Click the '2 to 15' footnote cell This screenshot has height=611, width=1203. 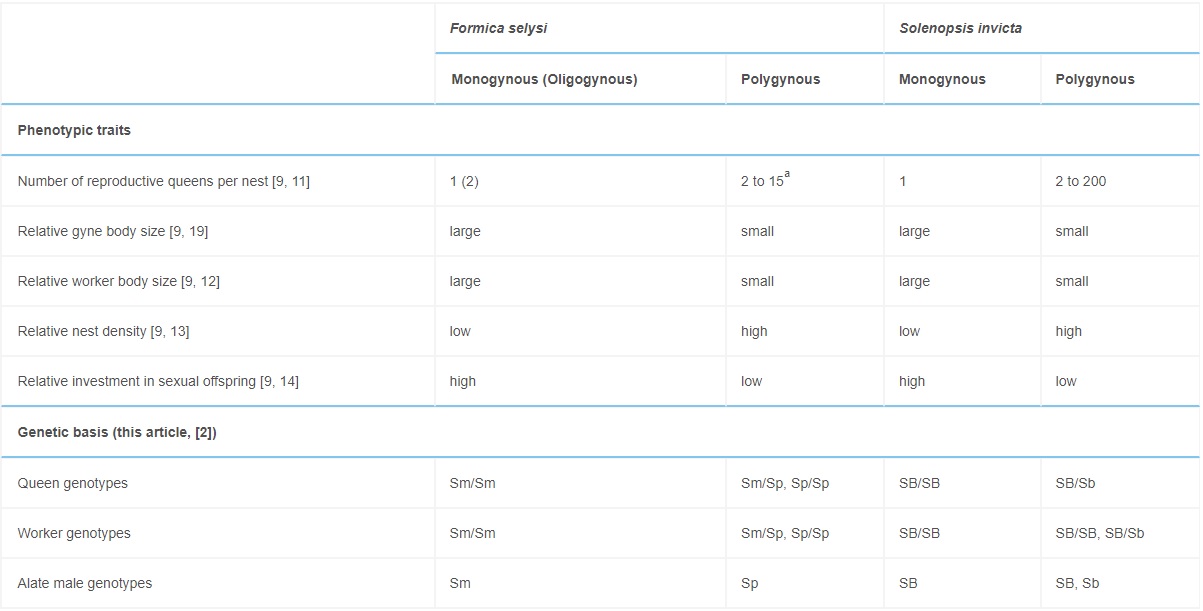coord(765,180)
